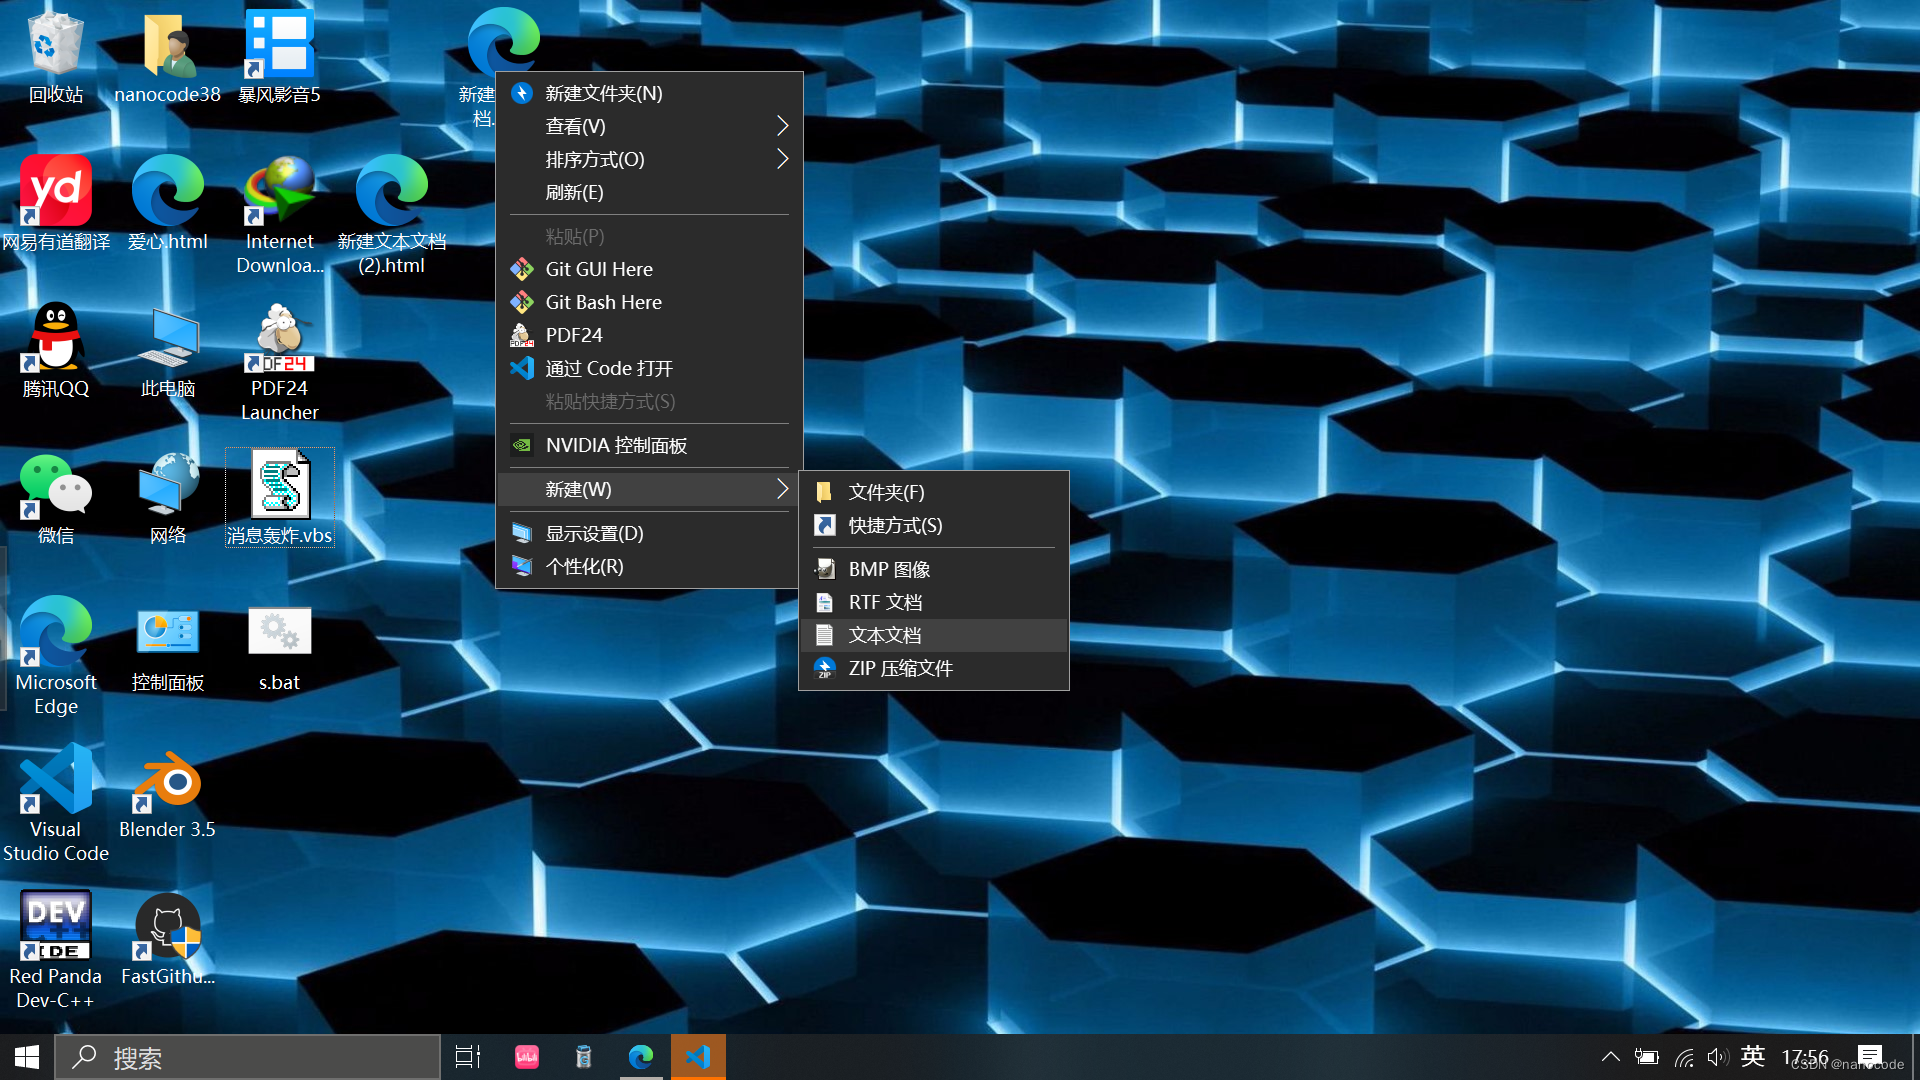This screenshot has height=1080, width=1920.
Task: Expand the 查看(V) submenu
Action: click(x=650, y=126)
